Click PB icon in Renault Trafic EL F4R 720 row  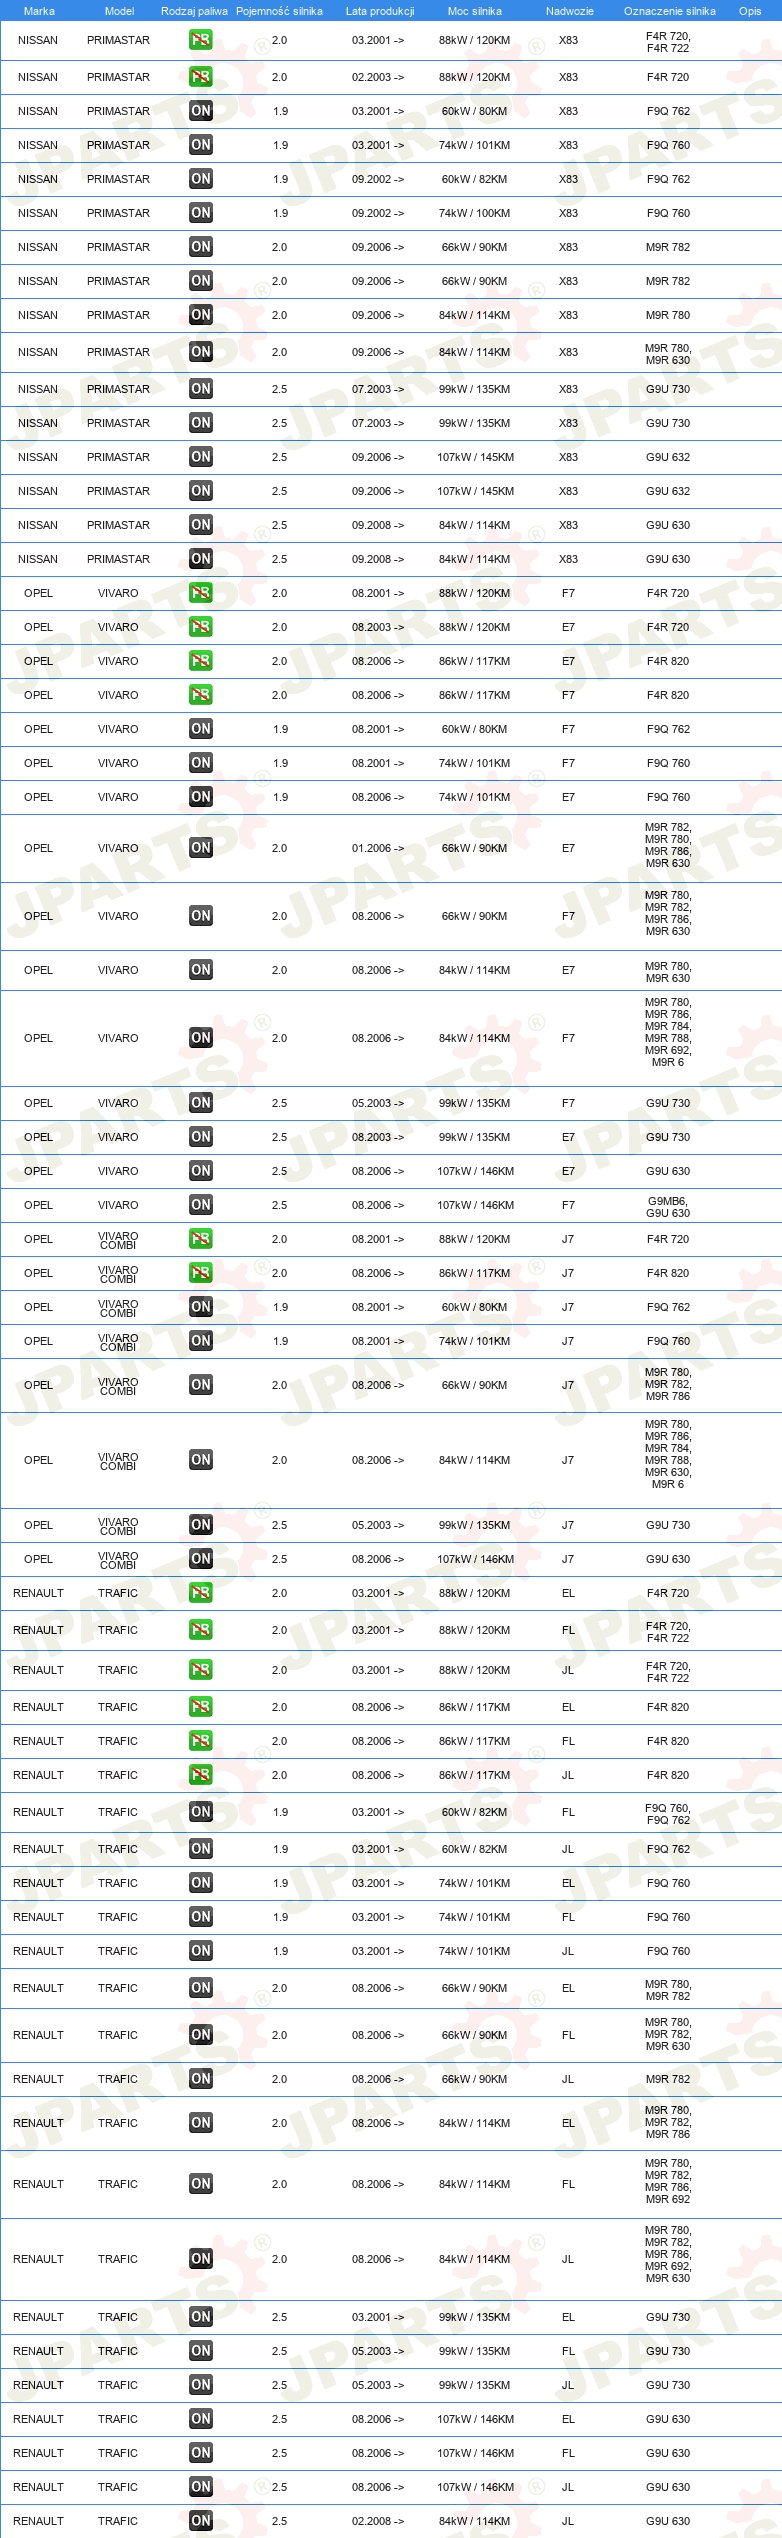coord(201,1593)
